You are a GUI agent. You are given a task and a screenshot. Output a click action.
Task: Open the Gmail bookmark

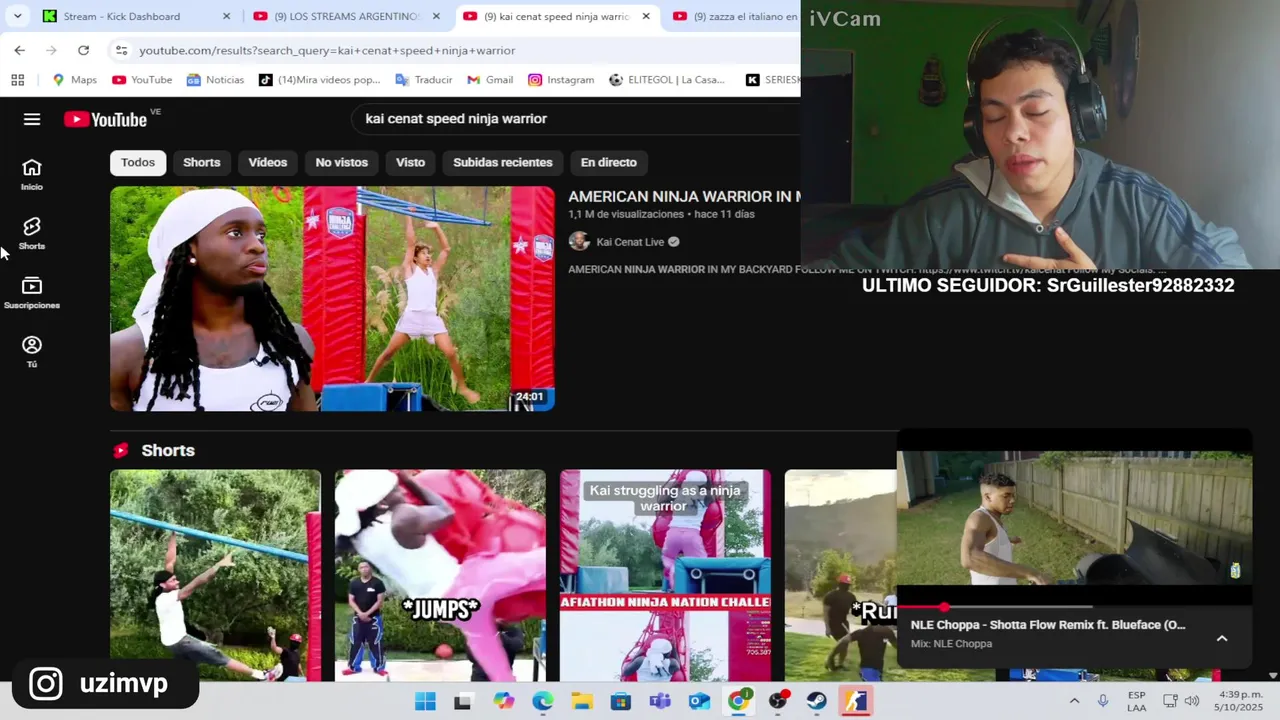pos(490,80)
